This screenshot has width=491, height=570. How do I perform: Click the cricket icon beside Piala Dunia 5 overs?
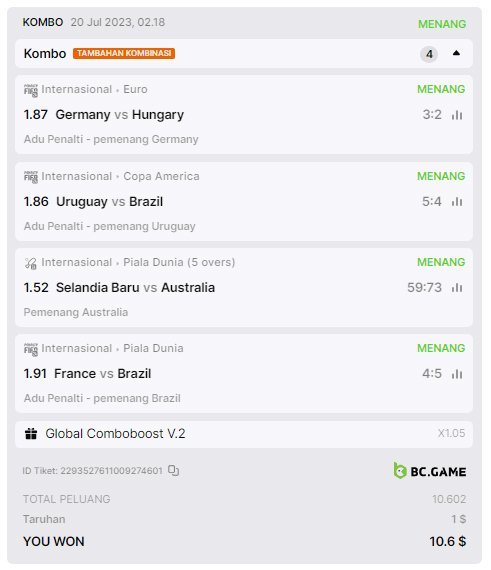31,263
